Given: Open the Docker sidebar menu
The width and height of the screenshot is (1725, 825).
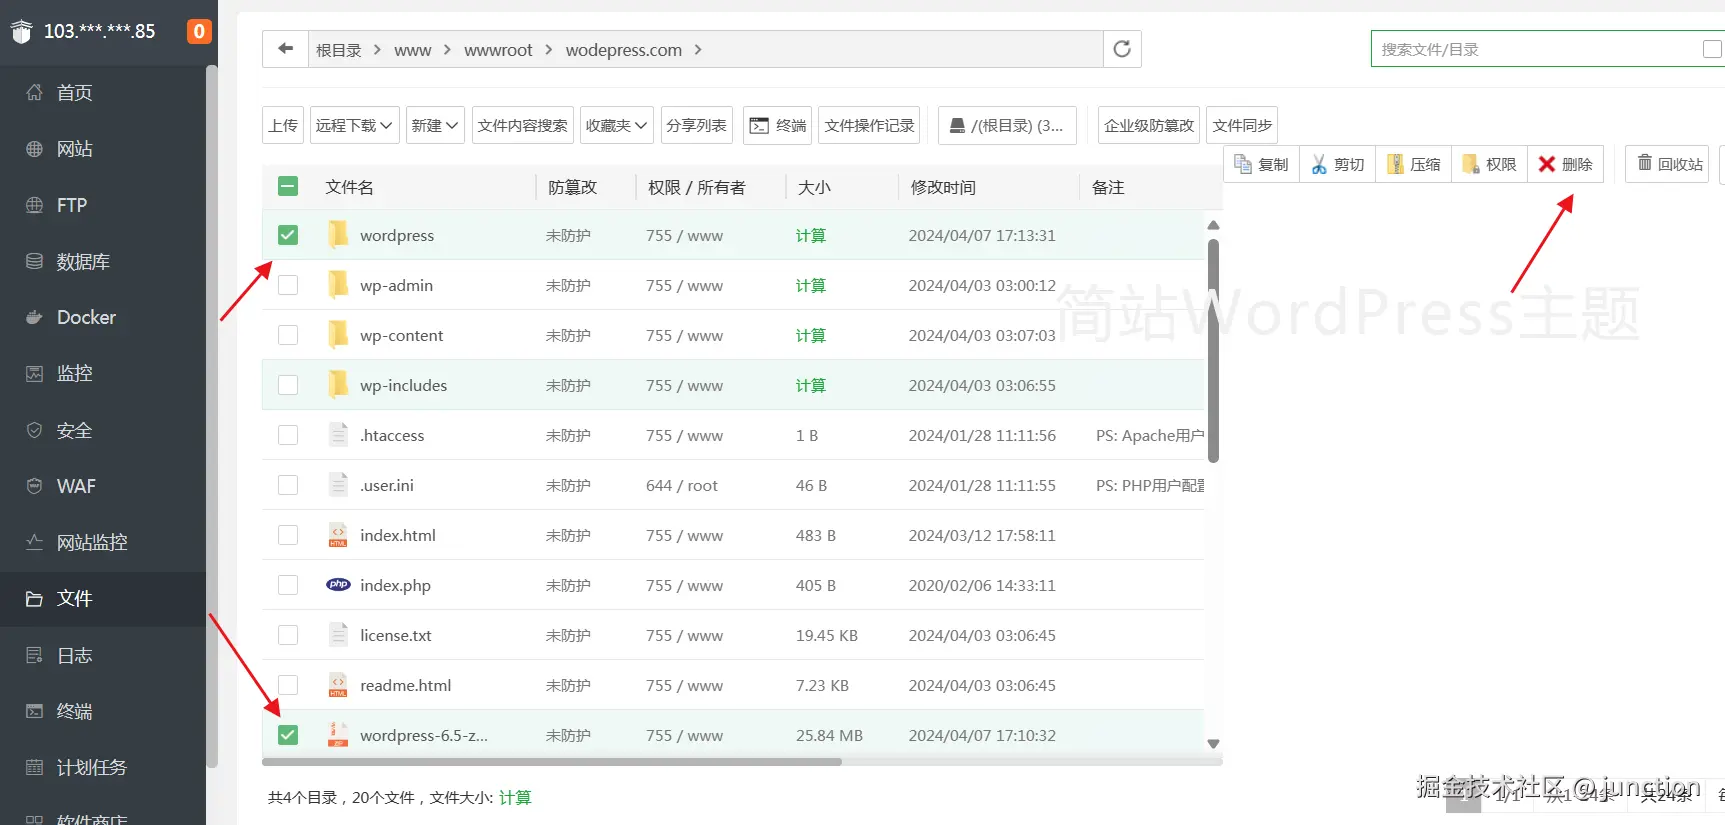Looking at the screenshot, I should pos(103,317).
